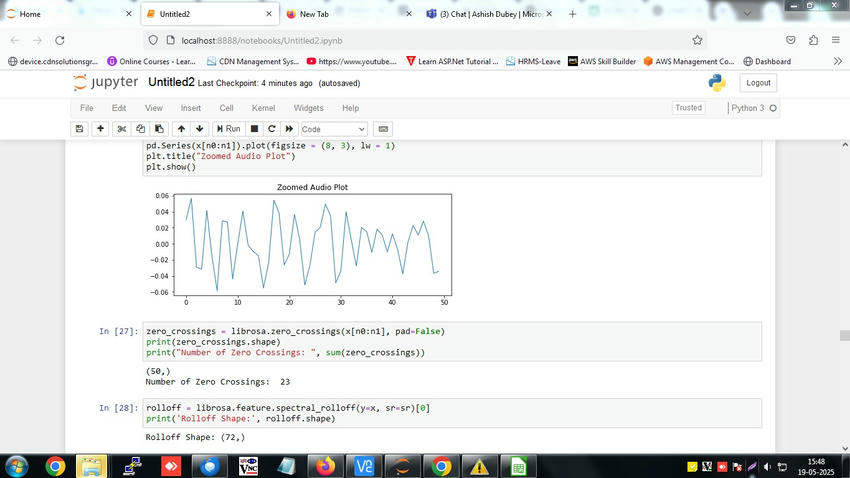Viewport: 850px width, 478px height.
Task: Open the cell type Code dropdown
Action: [x=333, y=129]
